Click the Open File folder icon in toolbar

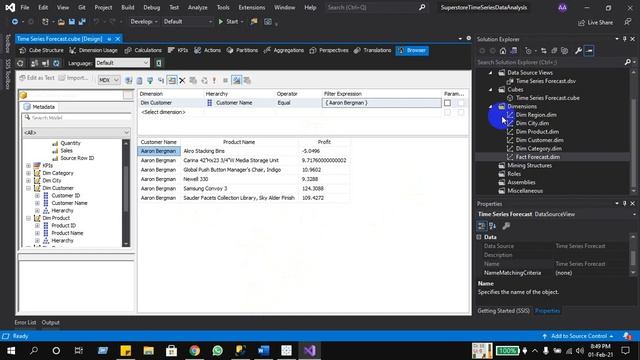tap(61, 22)
